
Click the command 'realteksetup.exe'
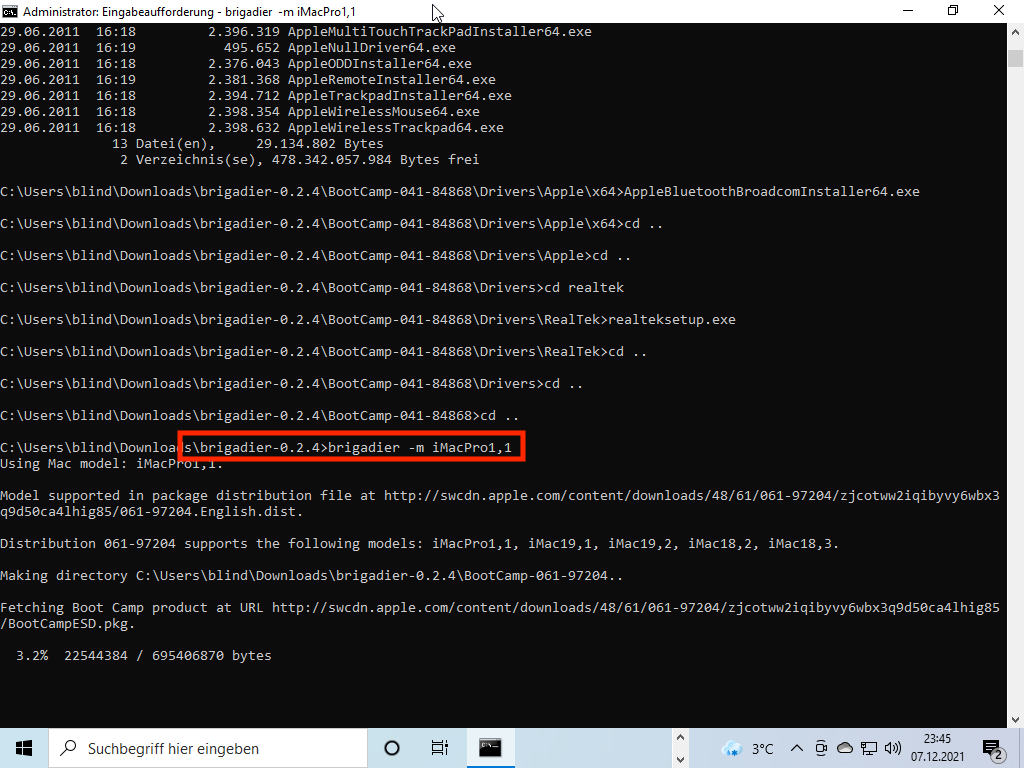[672, 319]
